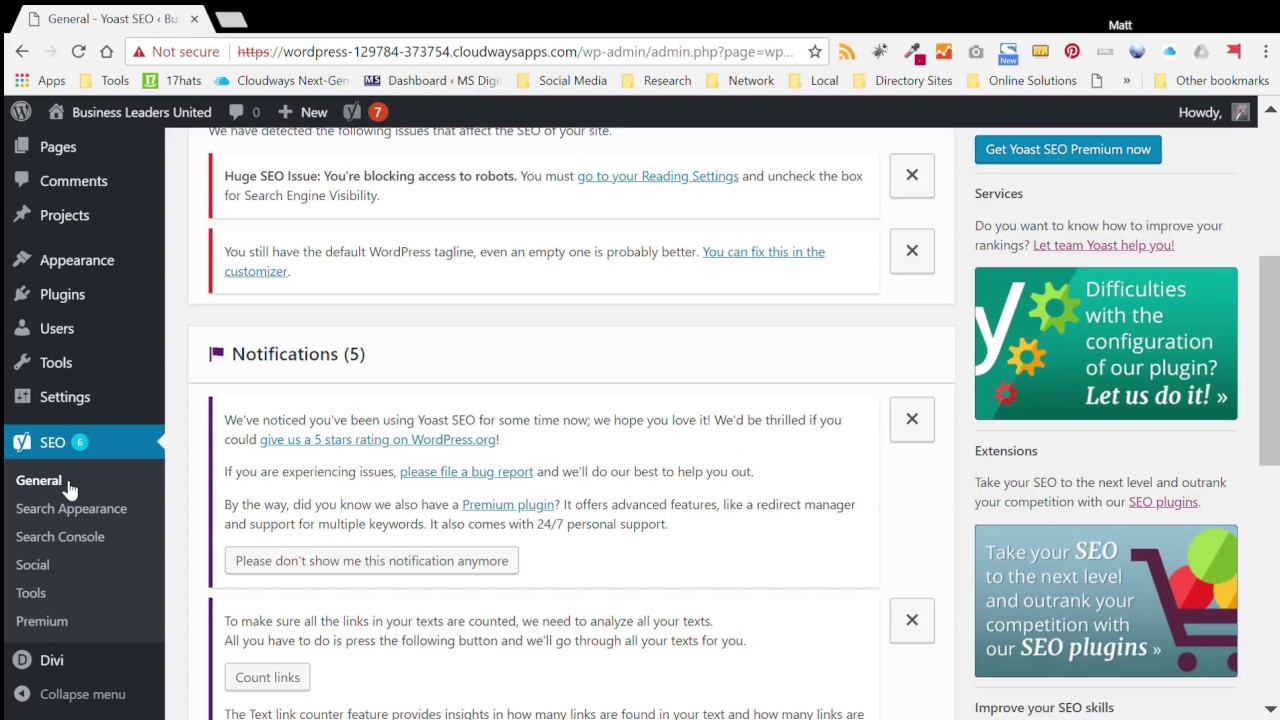1280x720 pixels.
Task: Click the Let team Yoast help you link
Action: pyautogui.click(x=1103, y=245)
